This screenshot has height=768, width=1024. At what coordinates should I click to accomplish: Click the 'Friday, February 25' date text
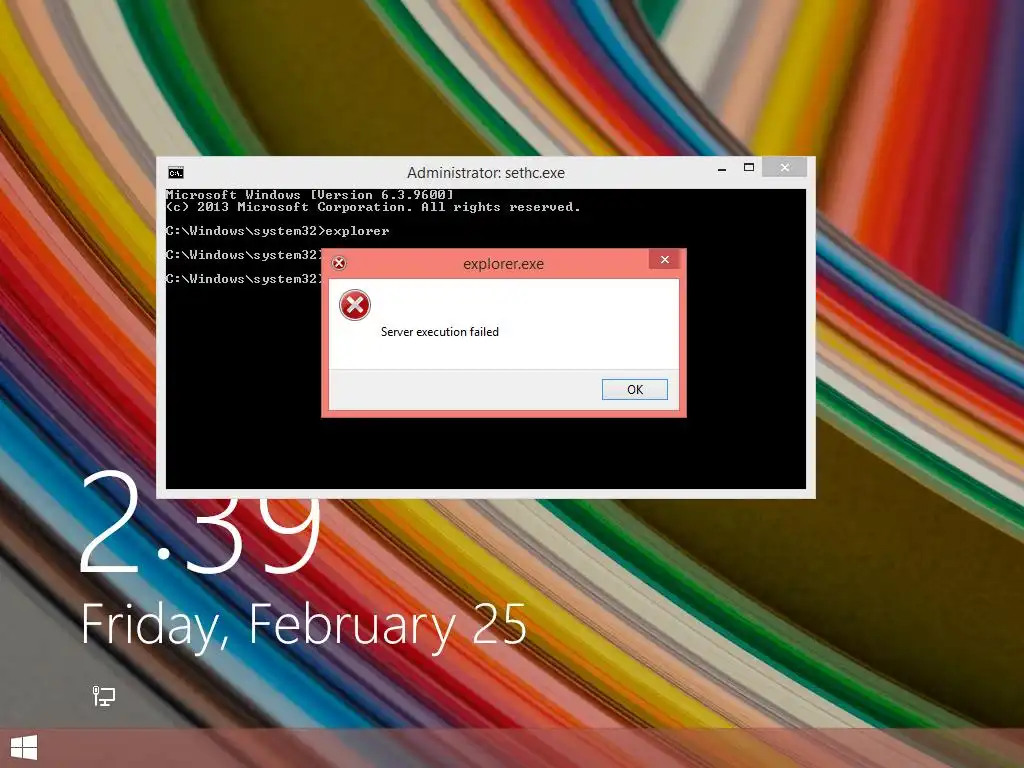(304, 626)
